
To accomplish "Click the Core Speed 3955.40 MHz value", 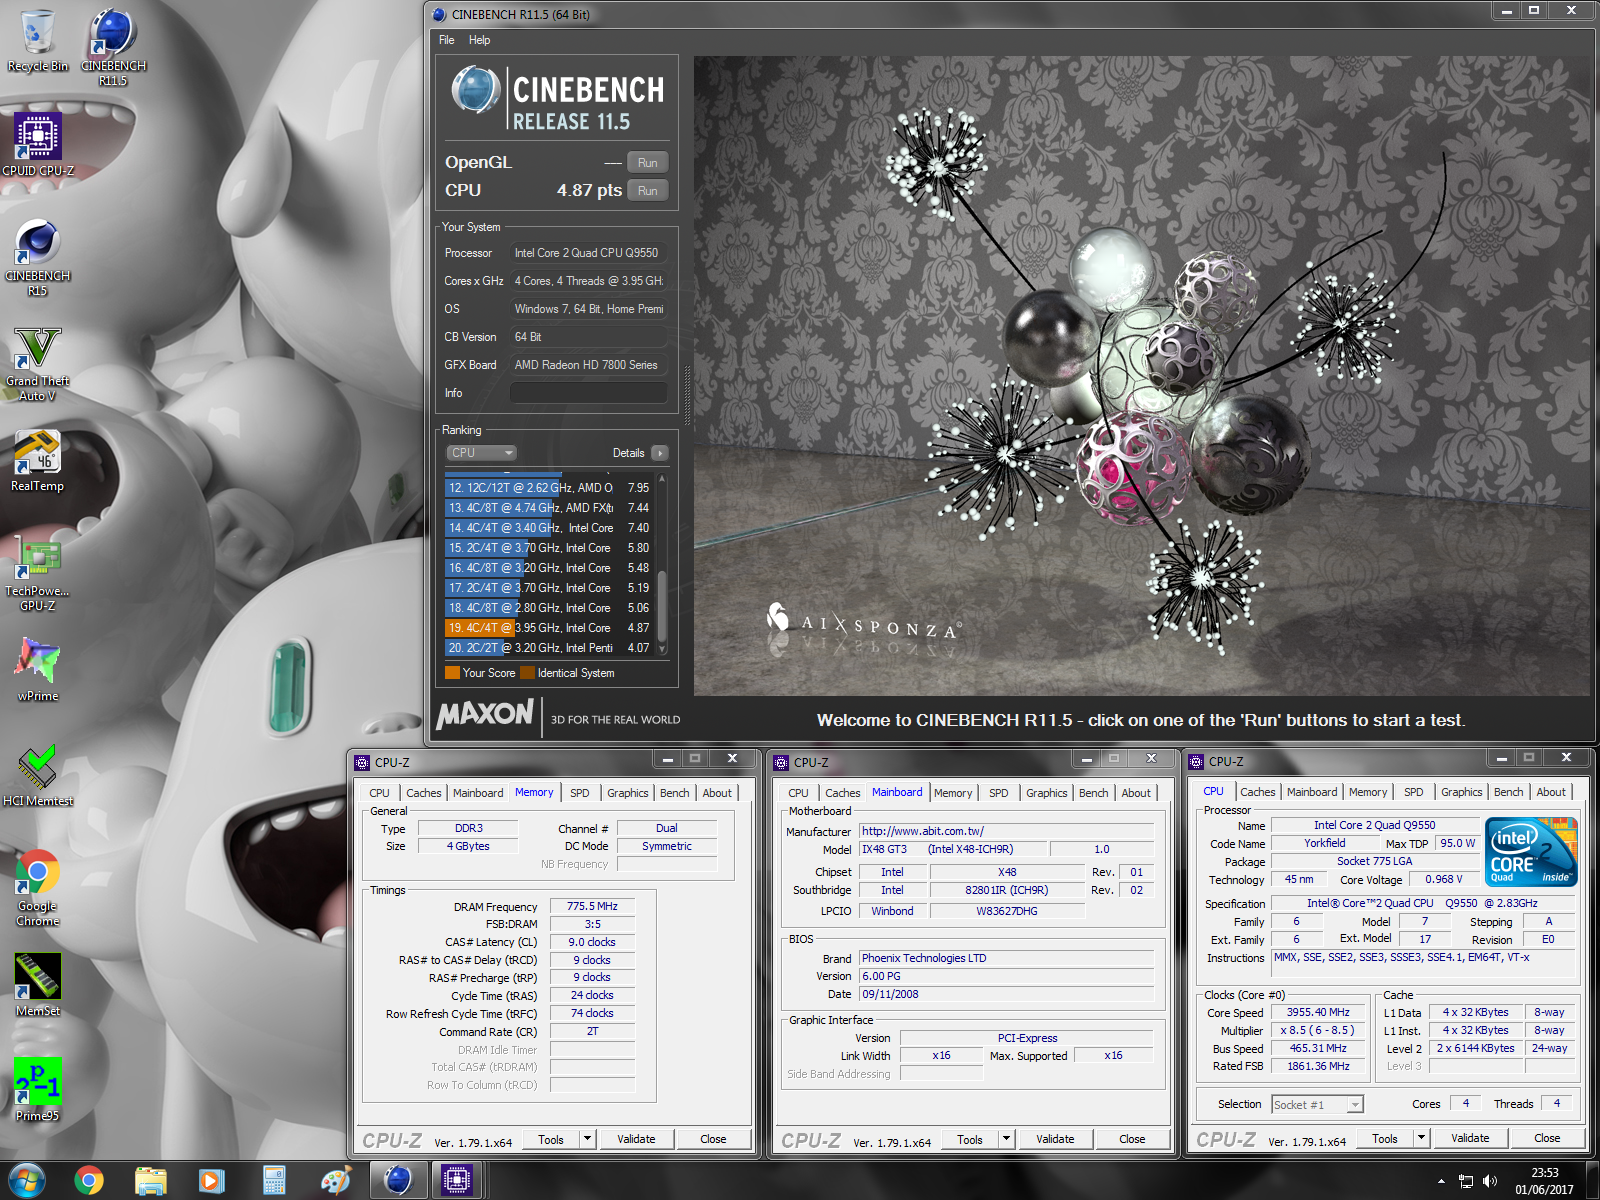I will click(1318, 1012).
